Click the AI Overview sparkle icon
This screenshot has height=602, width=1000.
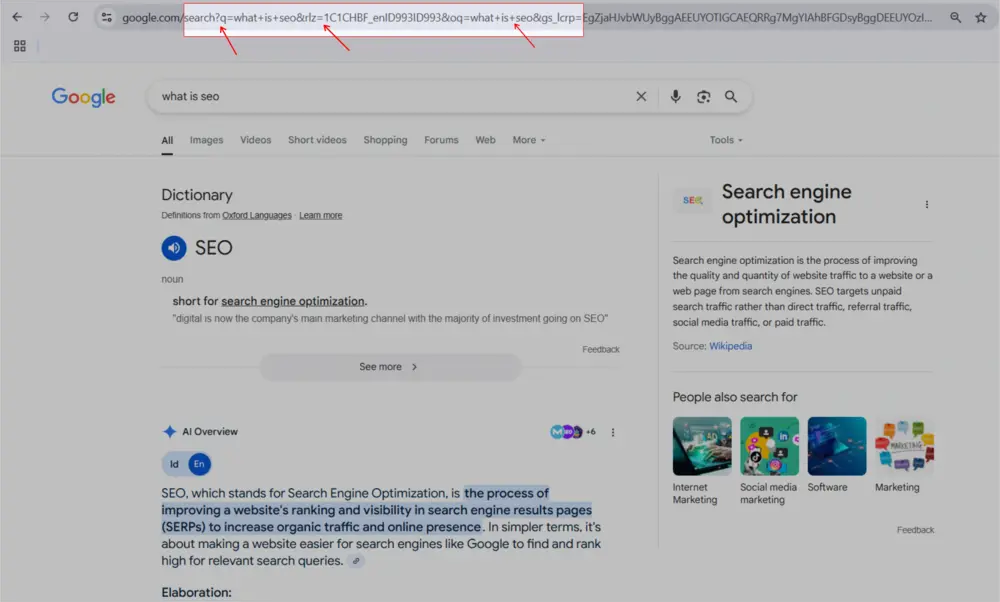point(170,432)
